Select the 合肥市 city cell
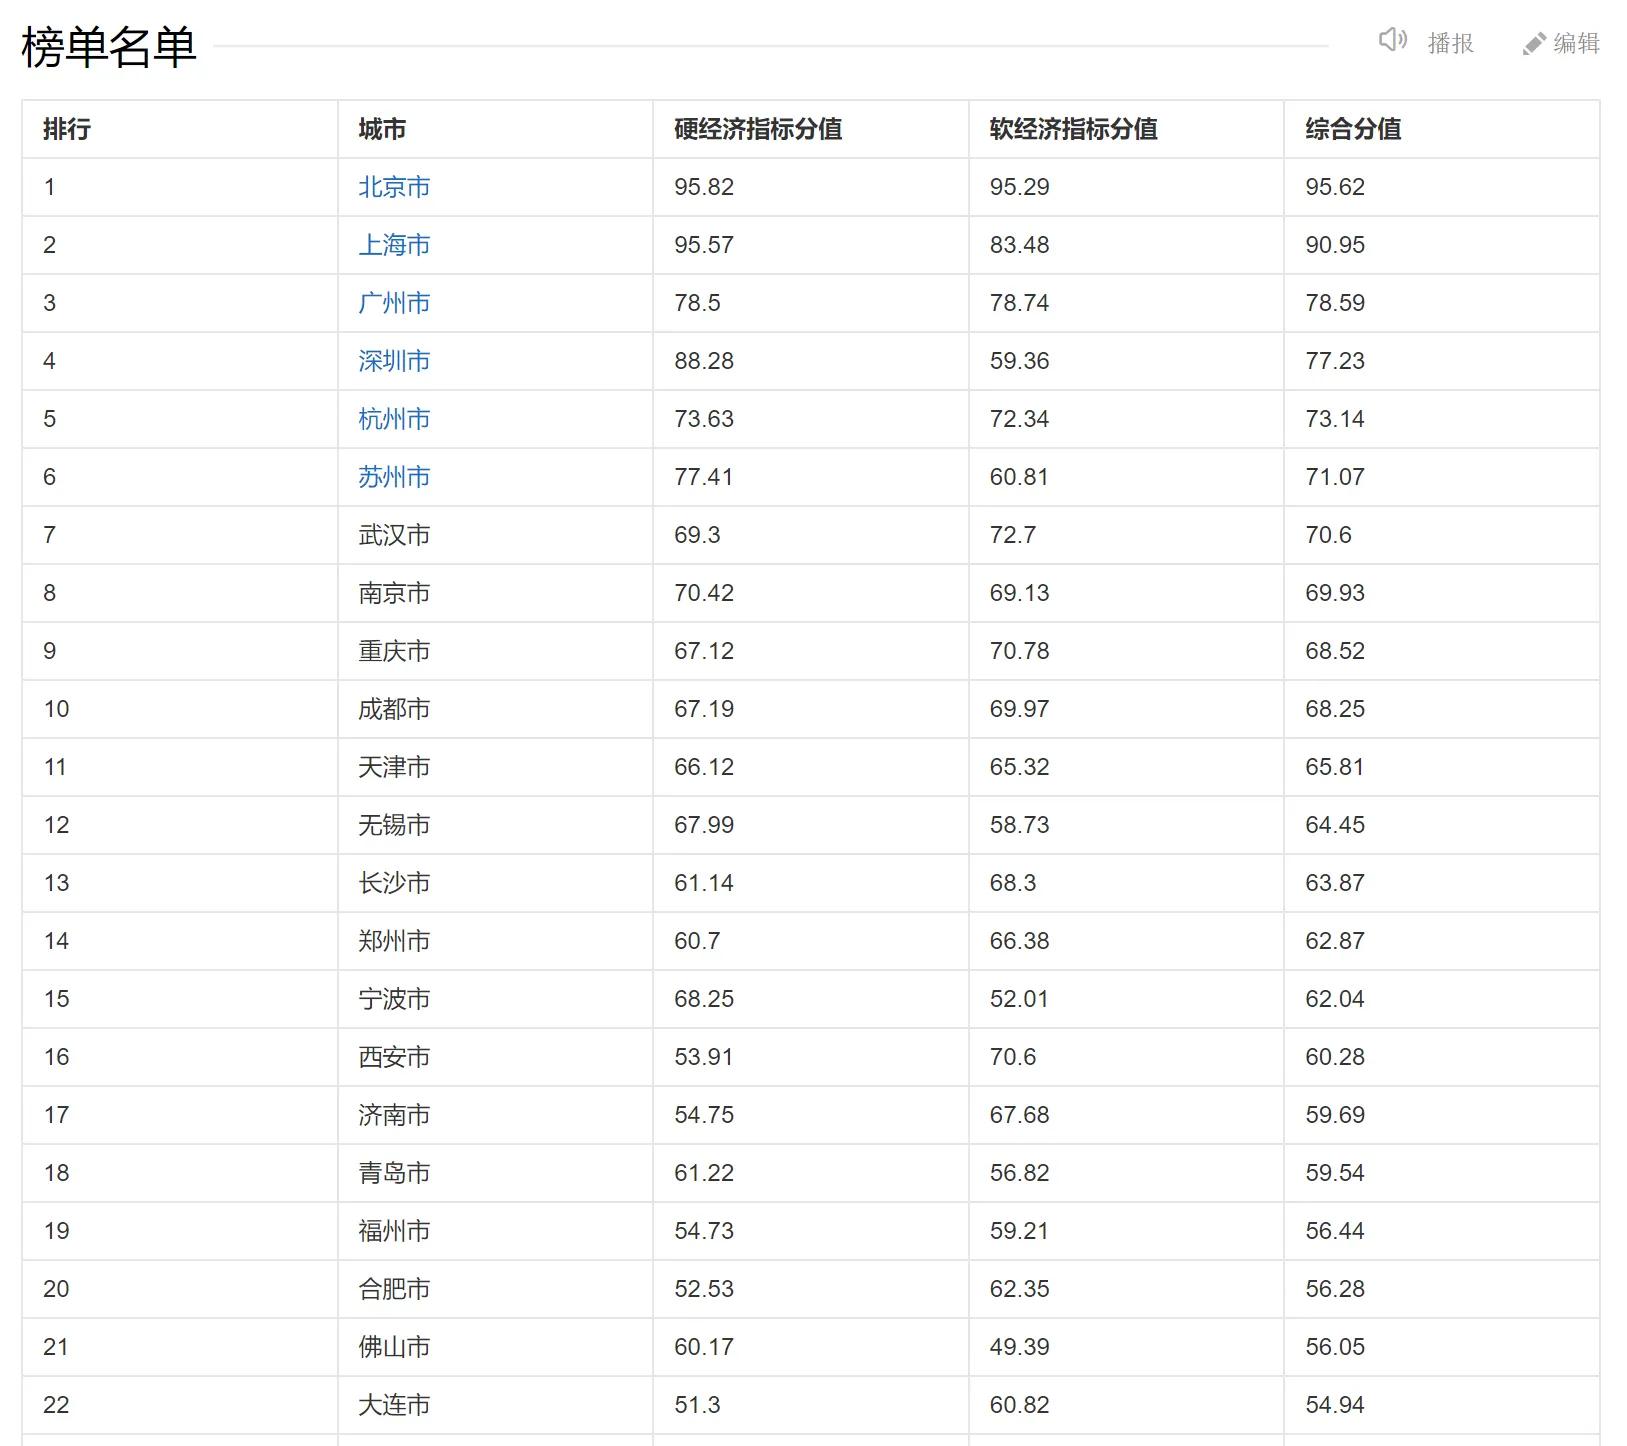 click(495, 1289)
